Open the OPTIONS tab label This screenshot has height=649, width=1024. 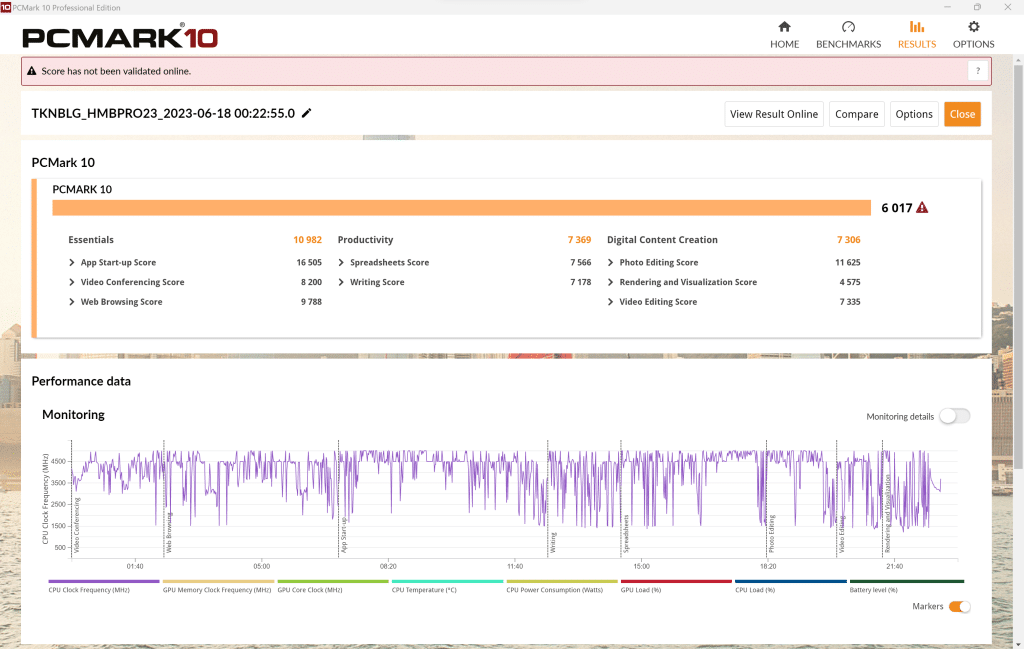pos(974,44)
